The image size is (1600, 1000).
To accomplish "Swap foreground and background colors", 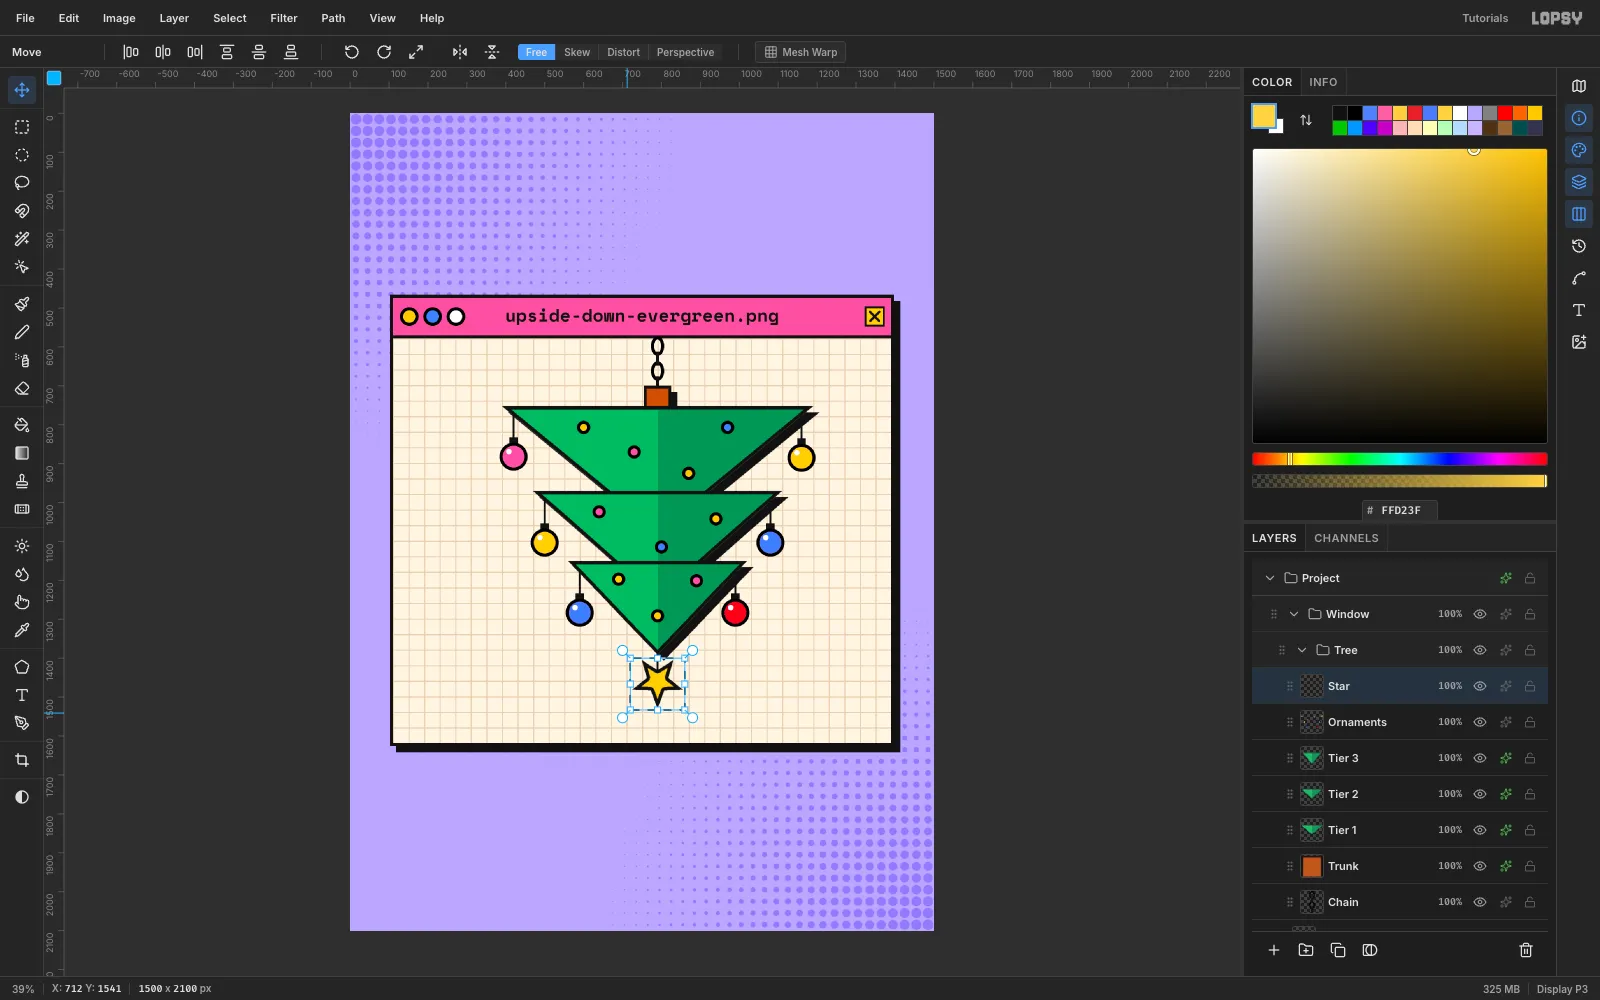I will click(x=1306, y=120).
